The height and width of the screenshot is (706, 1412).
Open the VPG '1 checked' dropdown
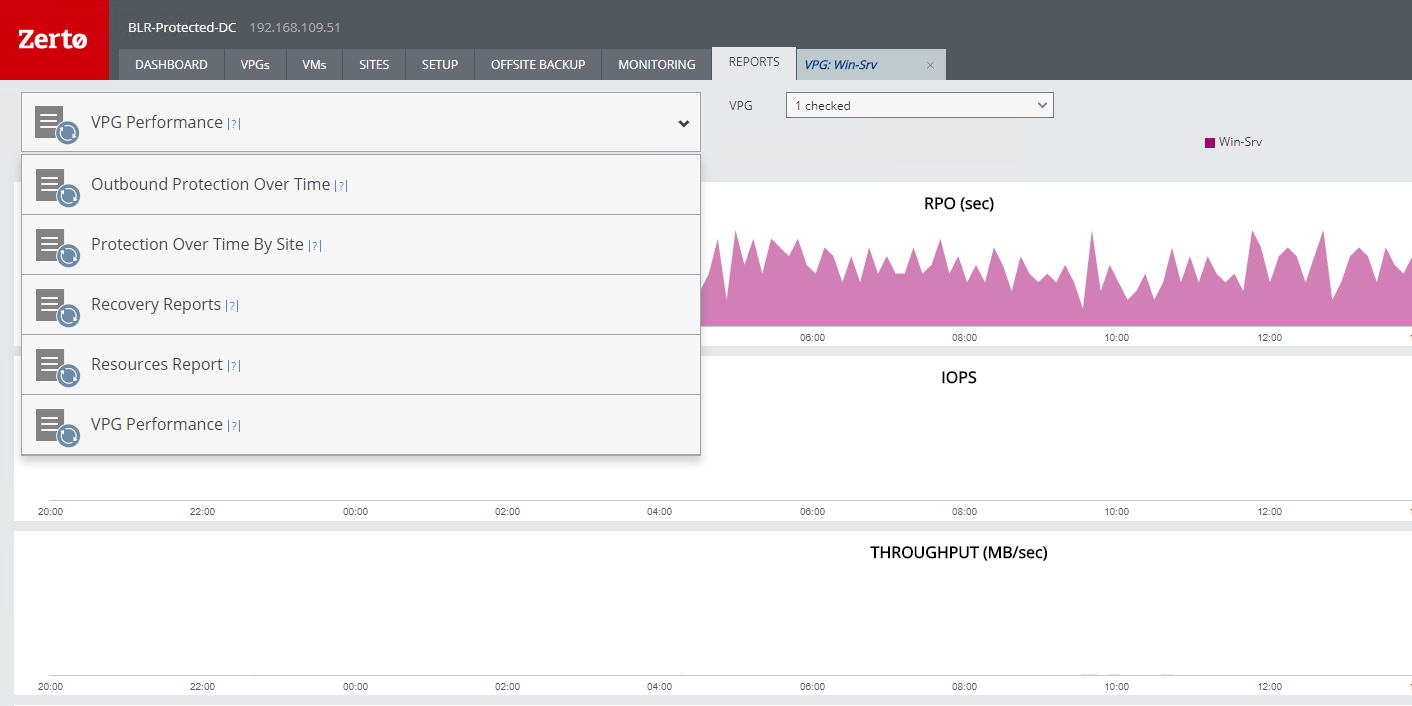(919, 105)
